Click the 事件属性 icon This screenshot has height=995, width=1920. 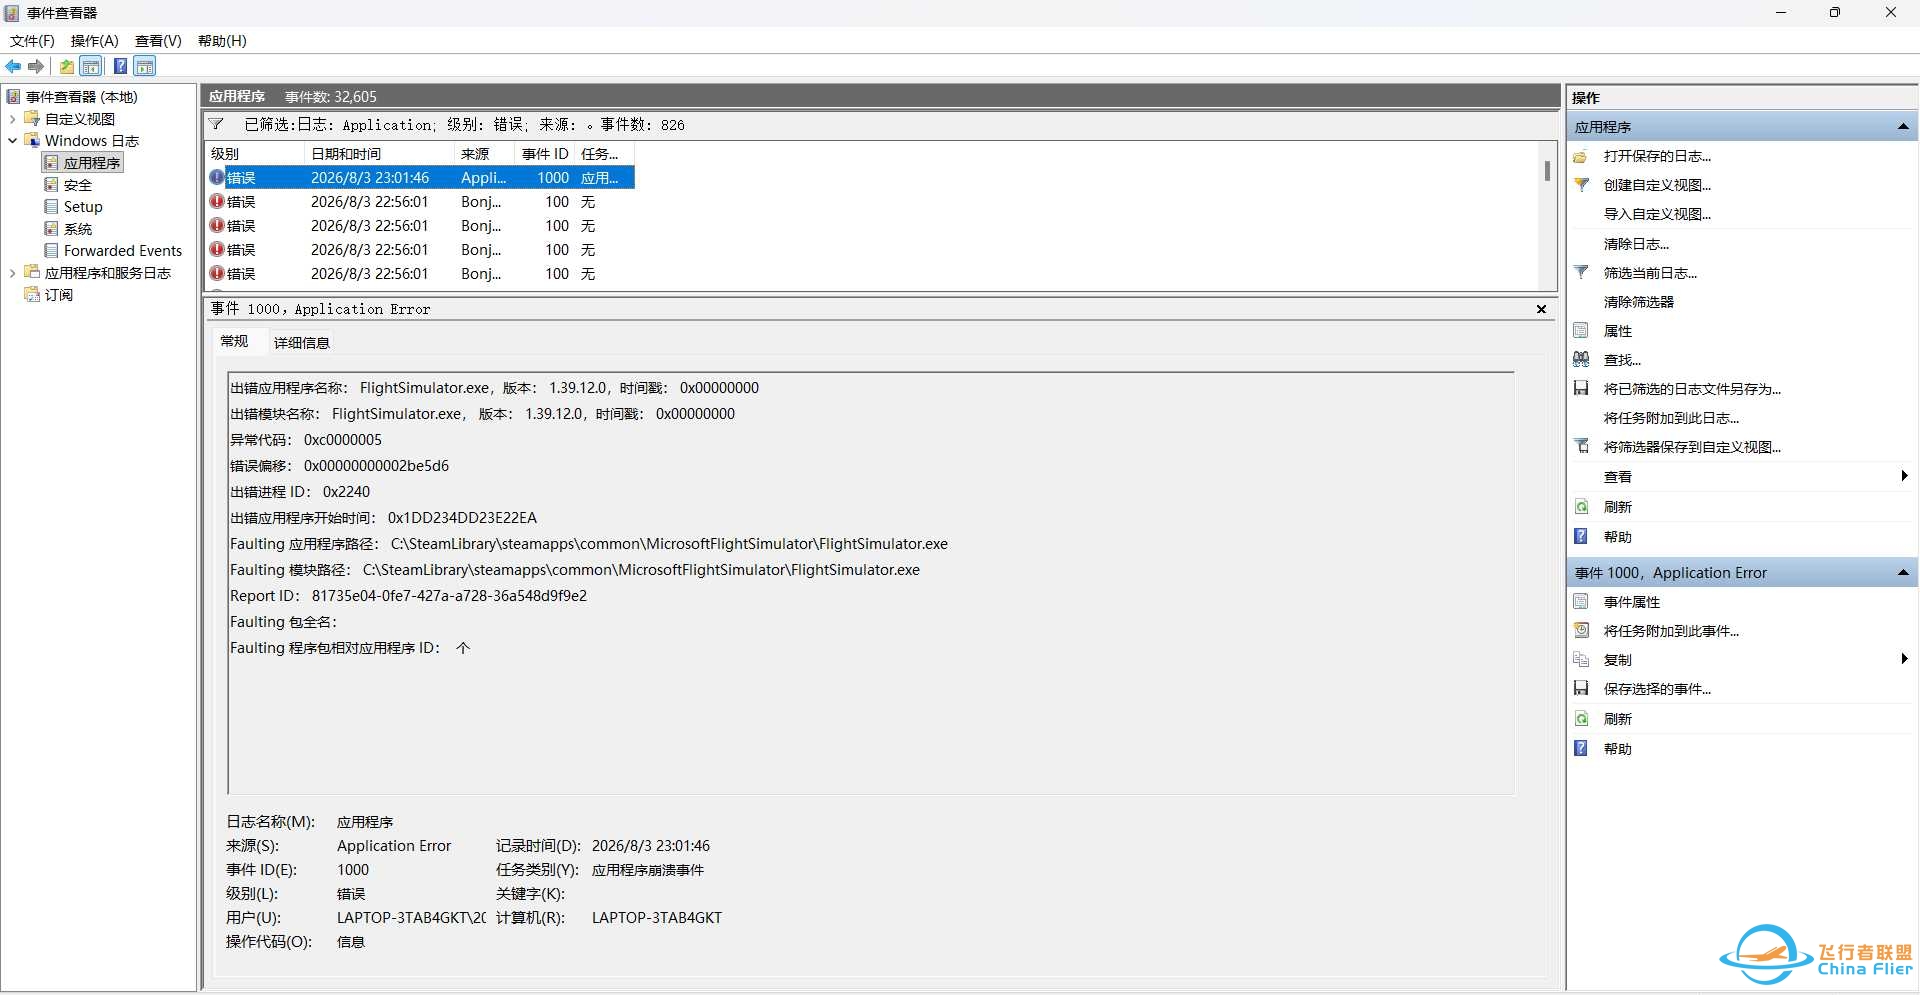point(1581,602)
